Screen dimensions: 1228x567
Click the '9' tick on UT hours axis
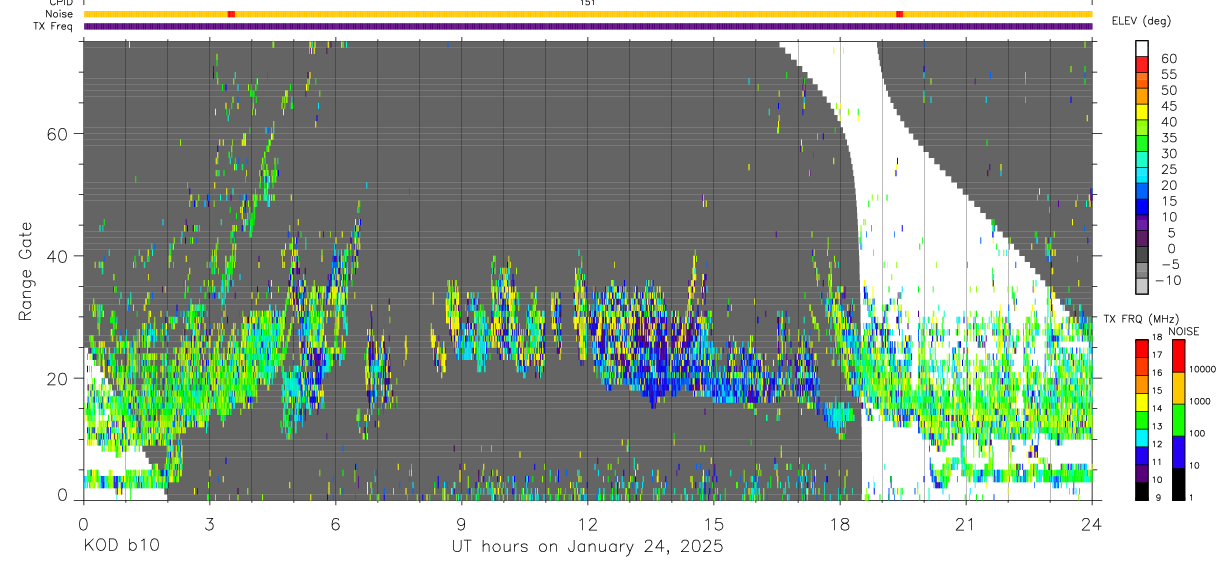462,523
